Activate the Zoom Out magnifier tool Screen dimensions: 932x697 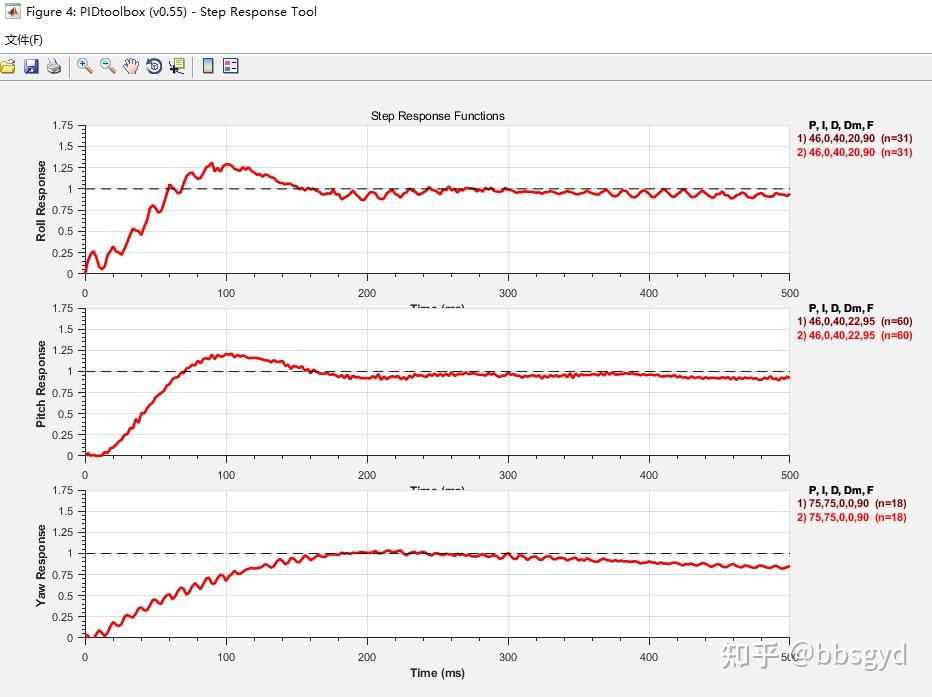(108, 66)
